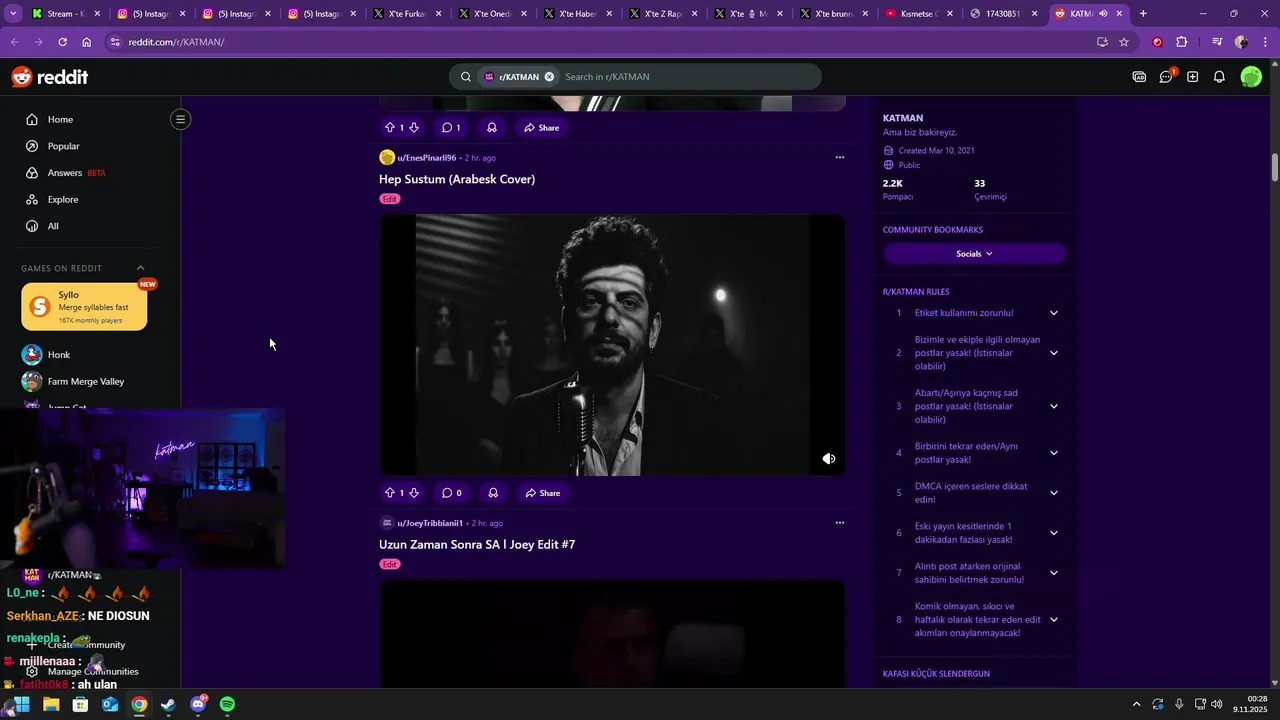Image resolution: width=1280 pixels, height=720 pixels.
Task: Remove the r/KATMAN search filter chip
Action: pos(549,77)
